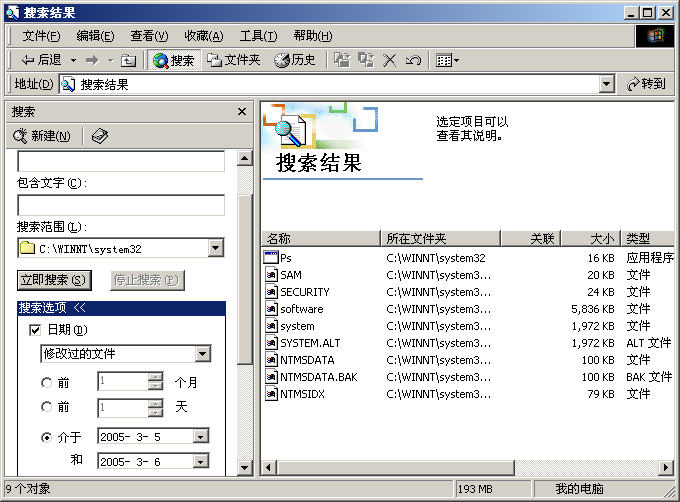Screen dimensions: 680x502
Task: Open the 收藏(A) menu
Action: pos(203,36)
